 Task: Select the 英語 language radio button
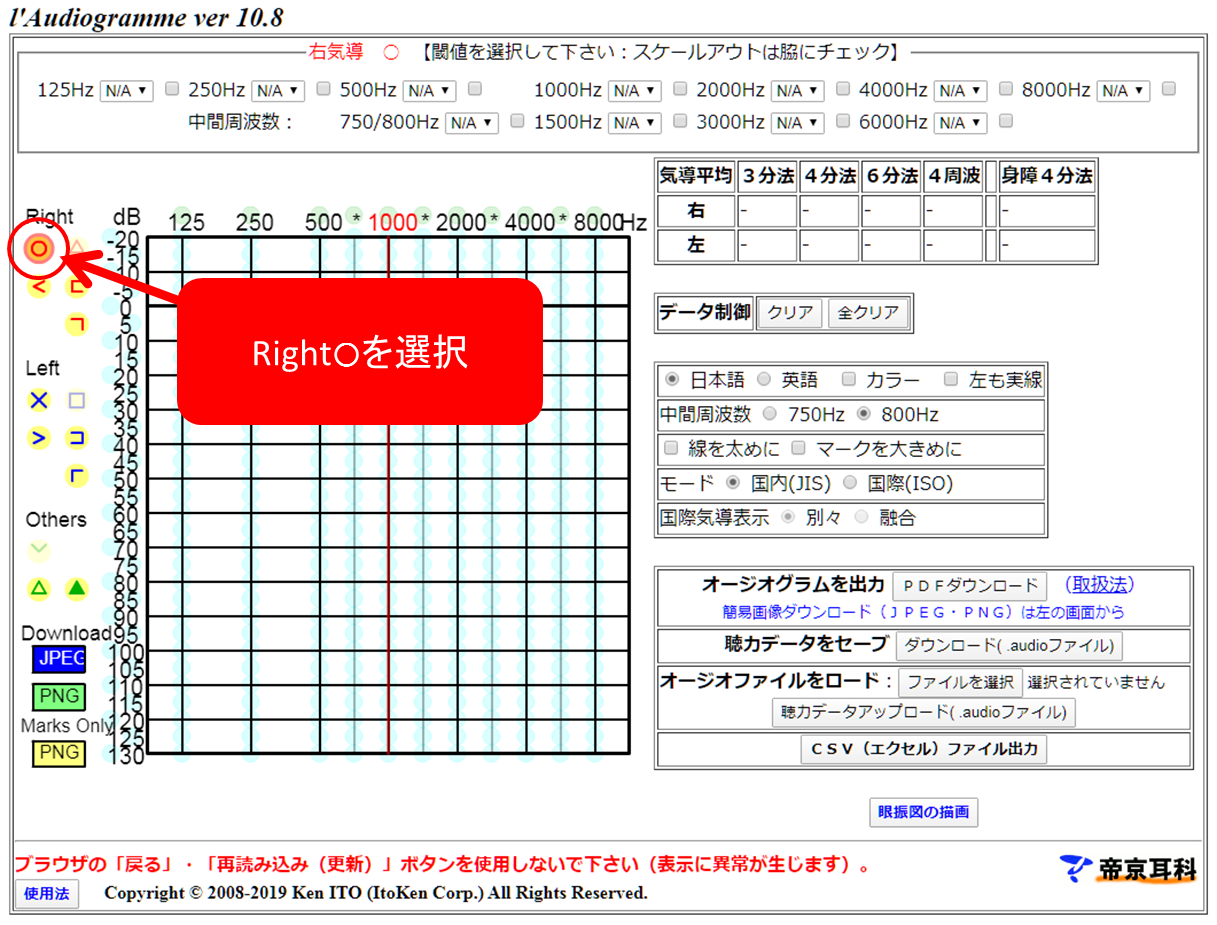(x=764, y=379)
